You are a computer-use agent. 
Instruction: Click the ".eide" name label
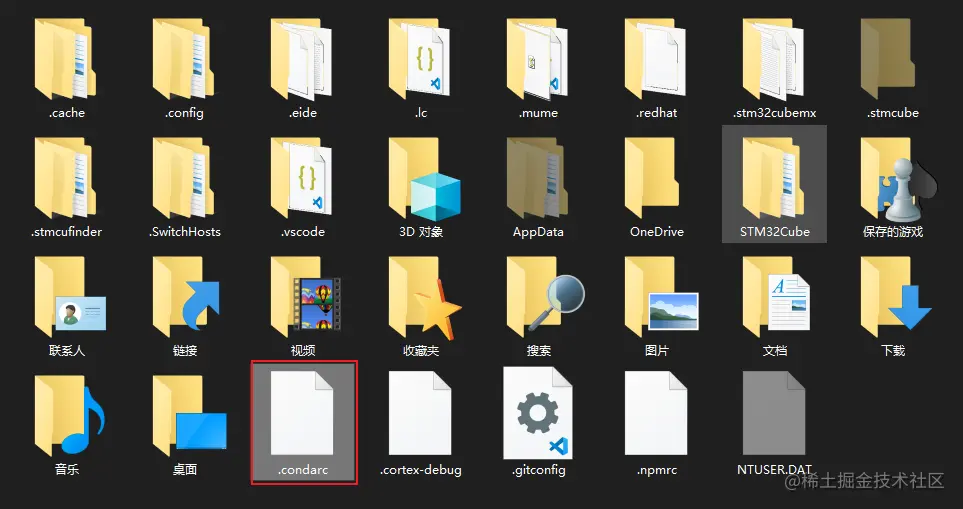303,113
